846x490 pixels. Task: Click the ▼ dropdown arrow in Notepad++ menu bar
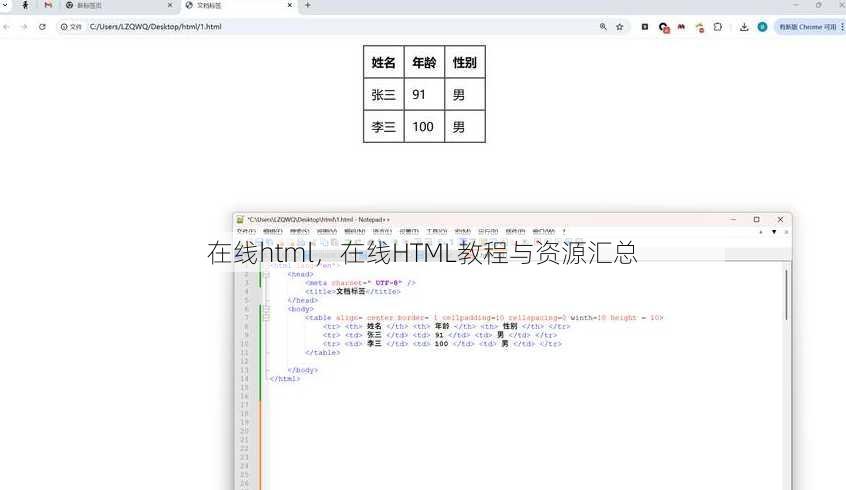[774, 232]
